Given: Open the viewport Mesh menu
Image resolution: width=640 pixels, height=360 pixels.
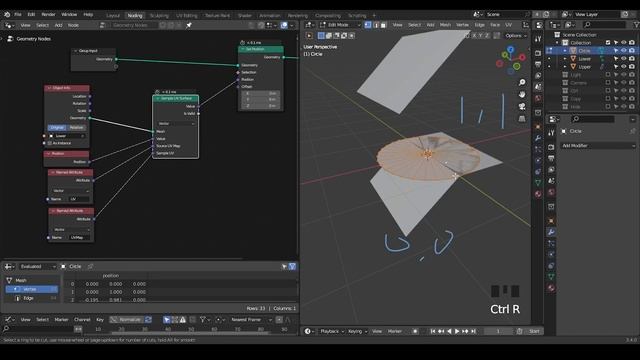Looking at the screenshot, I should [x=445, y=25].
